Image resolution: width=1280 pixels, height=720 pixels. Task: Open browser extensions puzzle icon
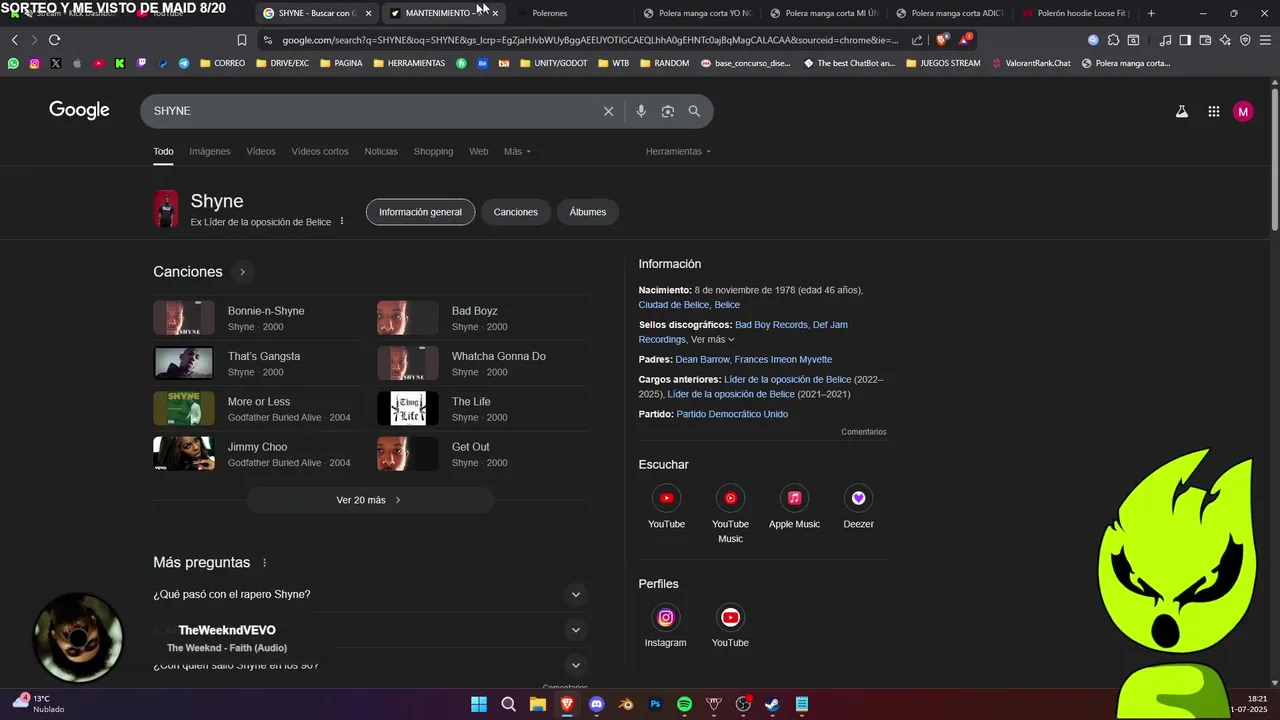pyautogui.click(x=1113, y=40)
